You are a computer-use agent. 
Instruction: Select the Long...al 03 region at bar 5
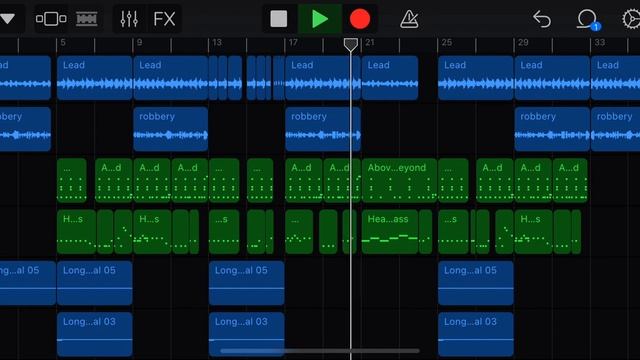[95, 334]
